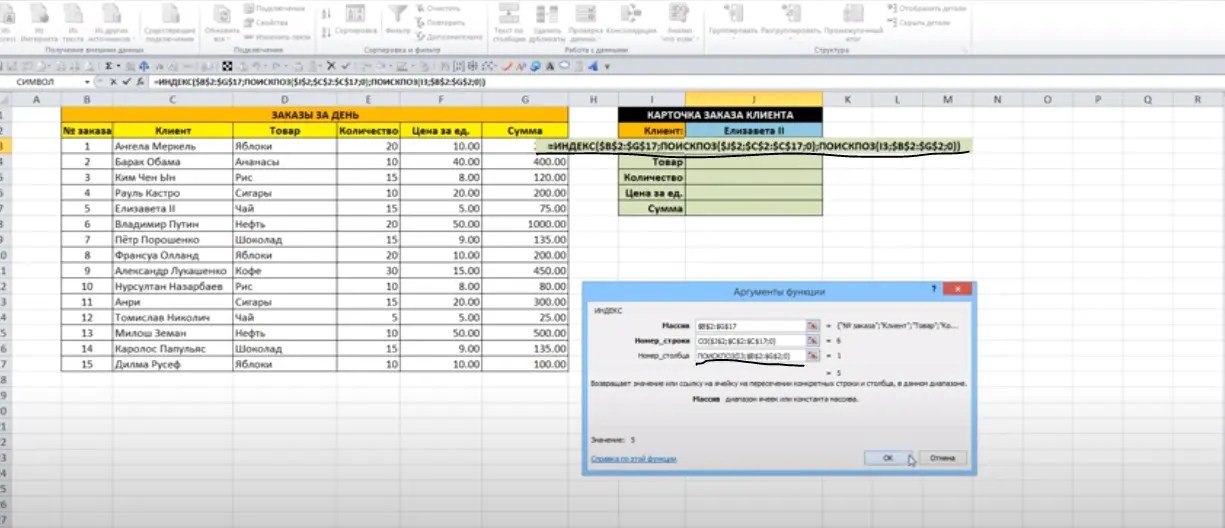Click the help question mark in the dialog title bar
This screenshot has width=1225, height=528.
point(934,290)
